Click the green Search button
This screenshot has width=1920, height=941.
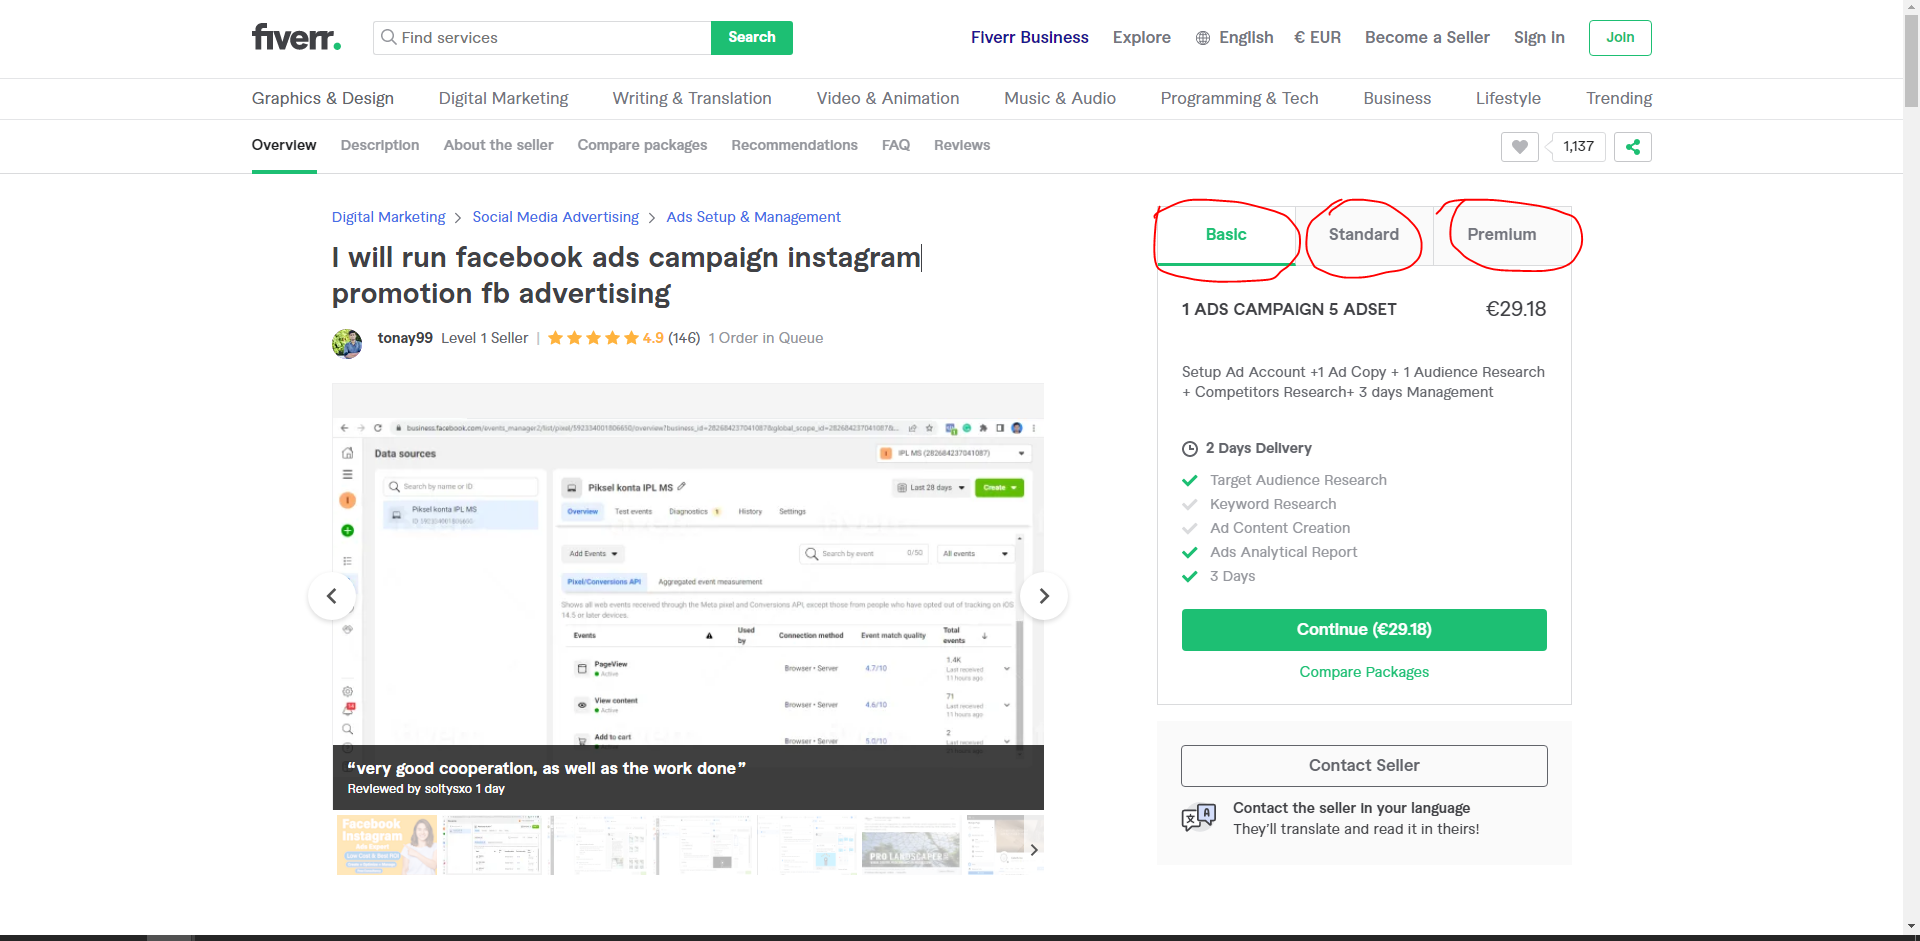pos(752,38)
